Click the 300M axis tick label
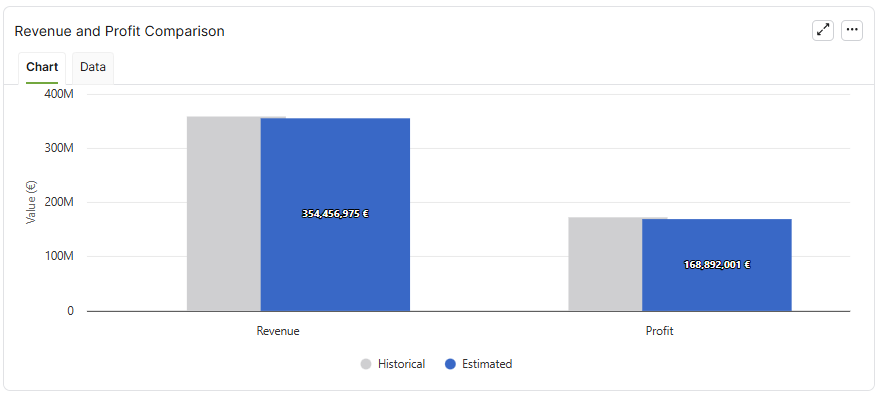 [59, 148]
